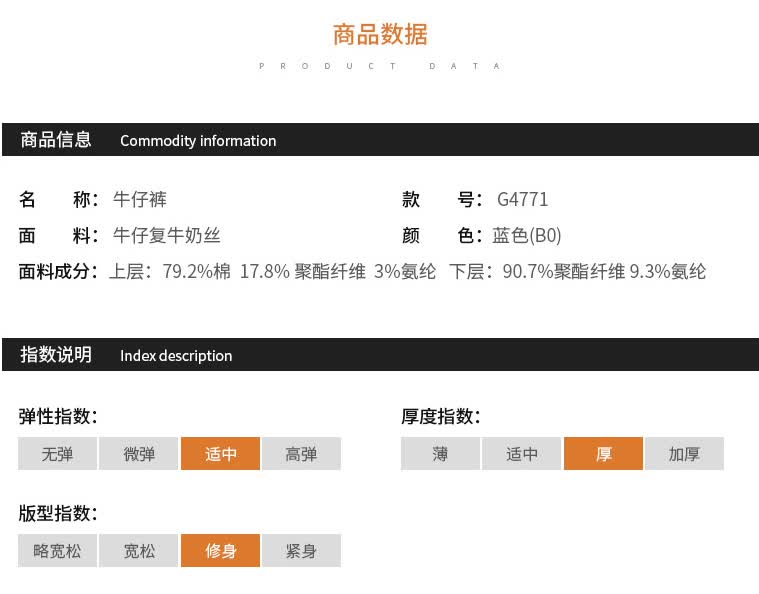Click the fabric value 牛仔复牛奶丝

[167, 236]
